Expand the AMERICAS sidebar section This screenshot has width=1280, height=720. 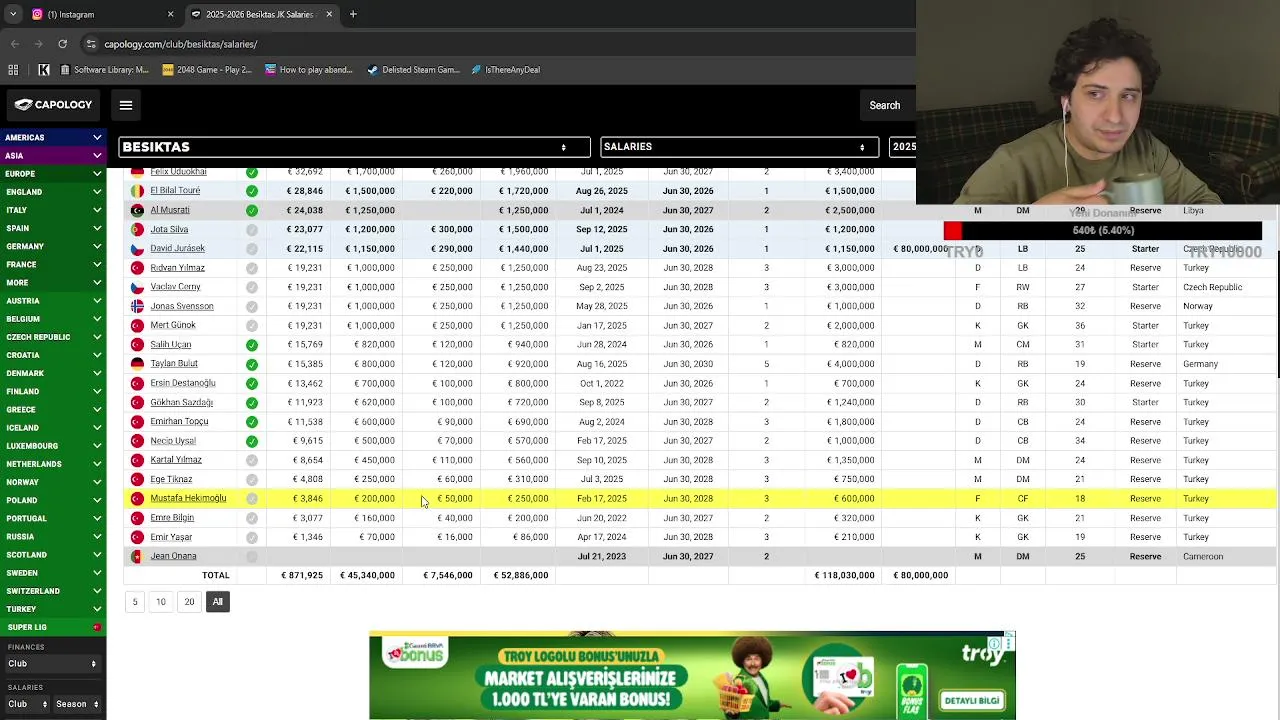53,137
